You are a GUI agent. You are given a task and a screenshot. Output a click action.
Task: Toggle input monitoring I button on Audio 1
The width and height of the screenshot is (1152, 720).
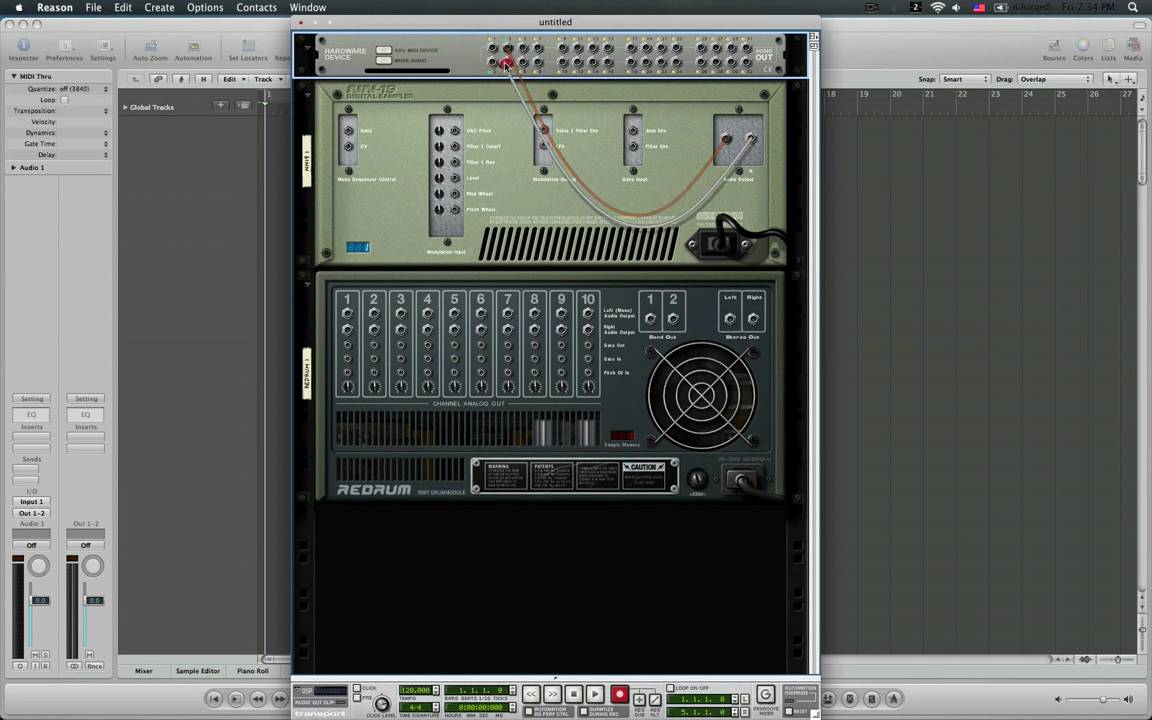point(35,666)
